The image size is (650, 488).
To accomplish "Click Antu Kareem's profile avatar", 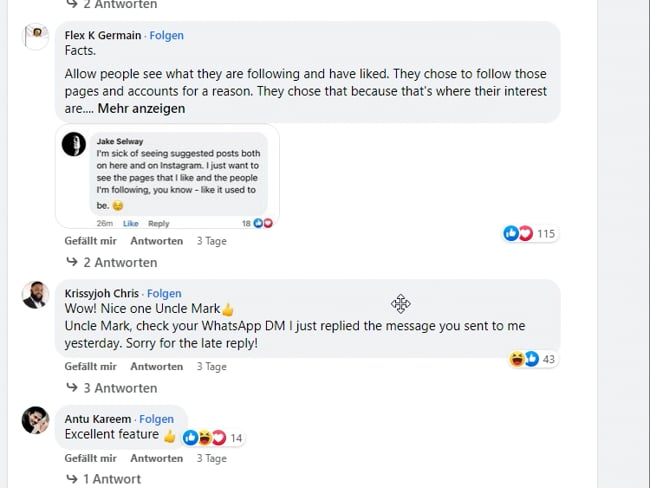I will (x=36, y=420).
